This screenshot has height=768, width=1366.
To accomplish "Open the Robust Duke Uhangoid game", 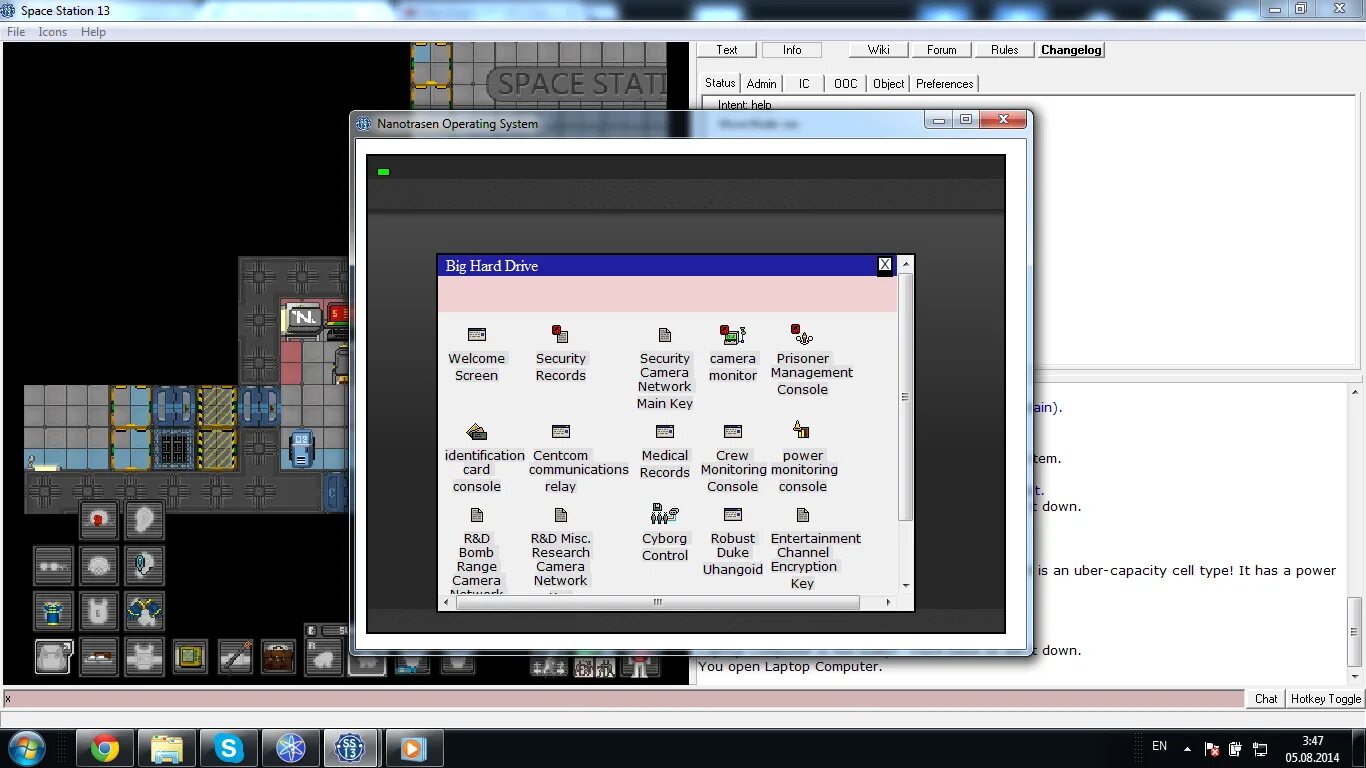I will (x=733, y=515).
